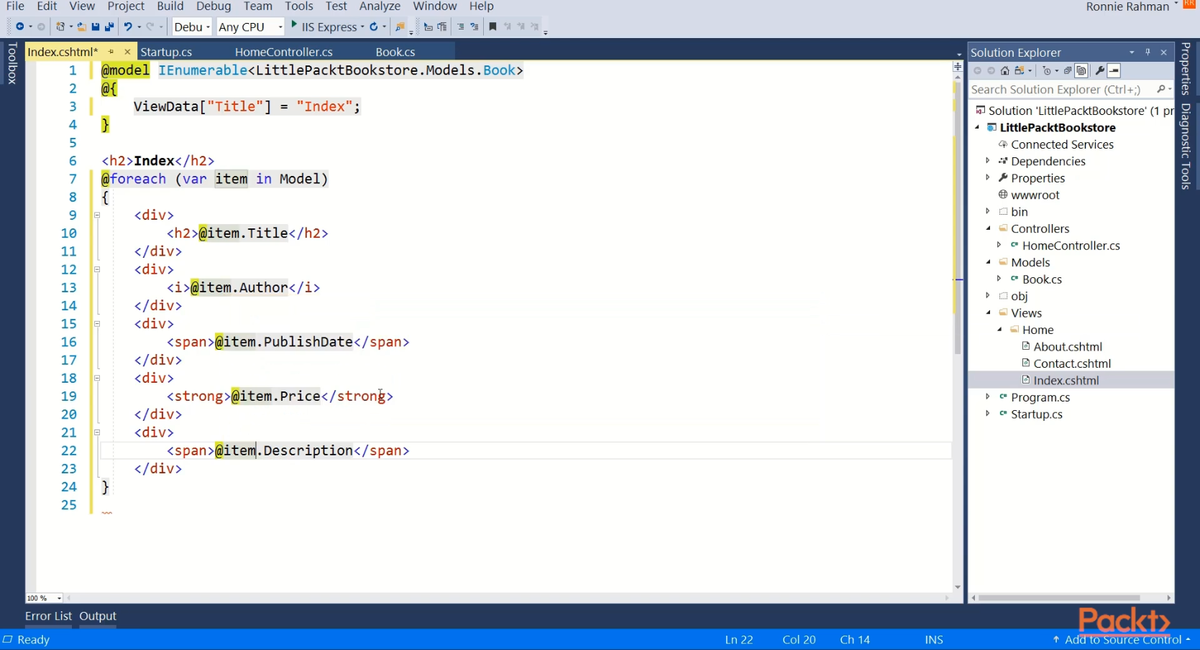Start debugging with green IIS Express play arrow
The width and height of the screenshot is (1200, 650).
pos(294,25)
